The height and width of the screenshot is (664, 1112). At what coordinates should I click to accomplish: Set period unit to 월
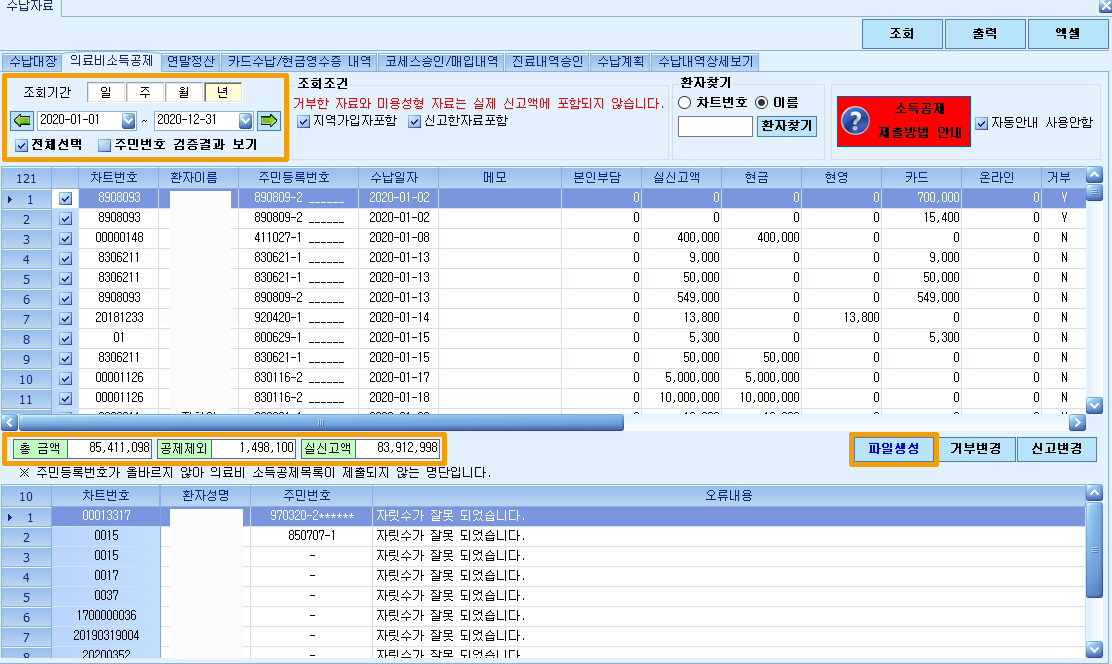pos(184,92)
